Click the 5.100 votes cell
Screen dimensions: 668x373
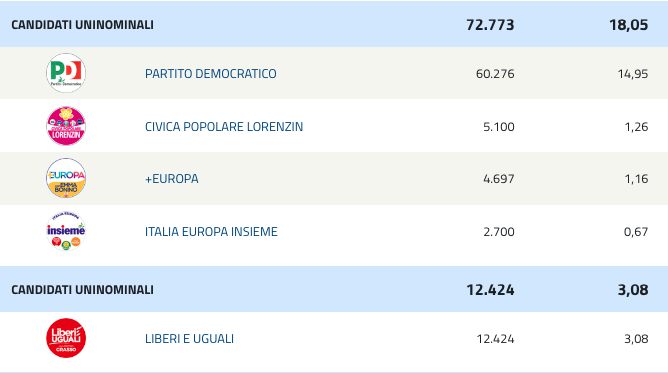click(x=498, y=126)
